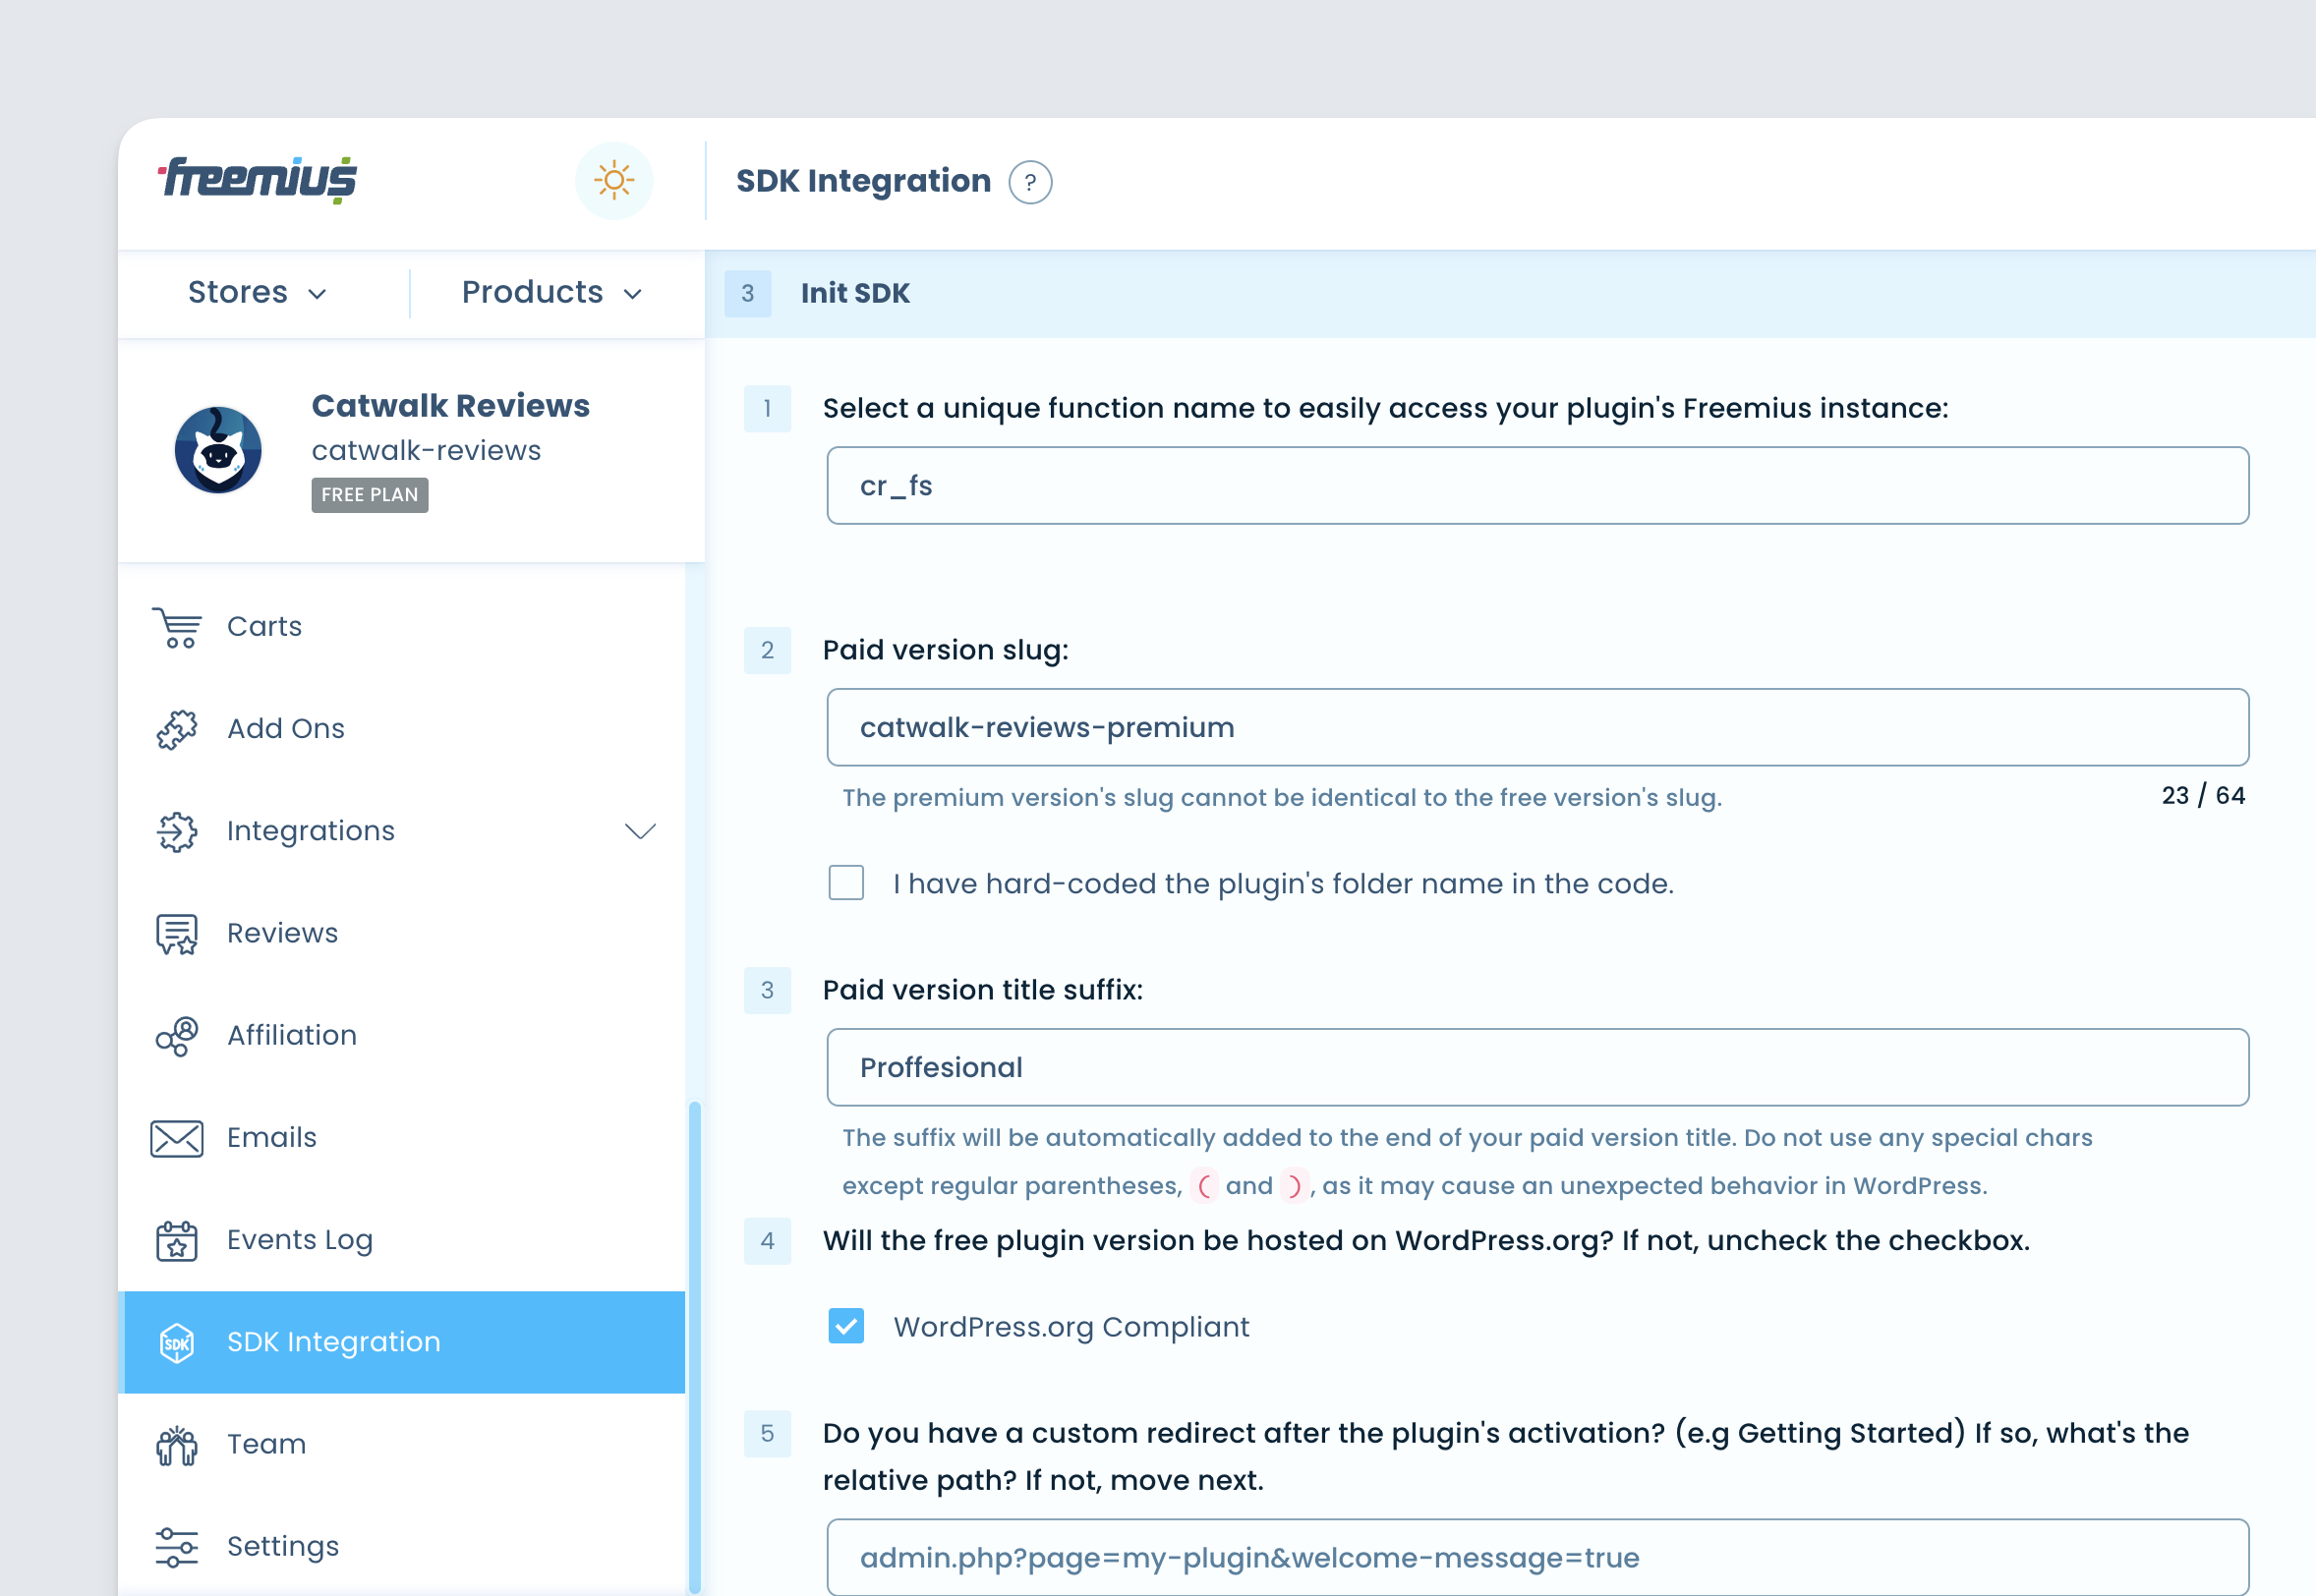This screenshot has width=2316, height=1596.
Task: Check the hard-coded plugin folder name checkbox
Action: pyautogui.click(x=846, y=883)
